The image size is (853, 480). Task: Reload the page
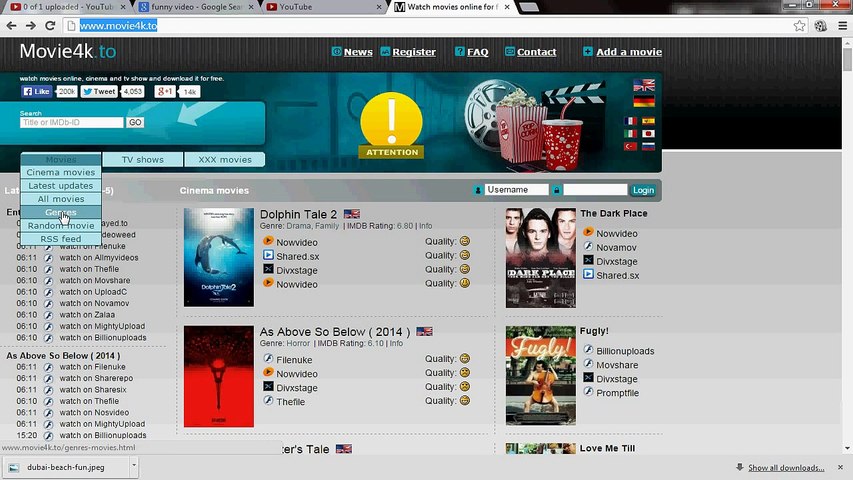(x=50, y=26)
